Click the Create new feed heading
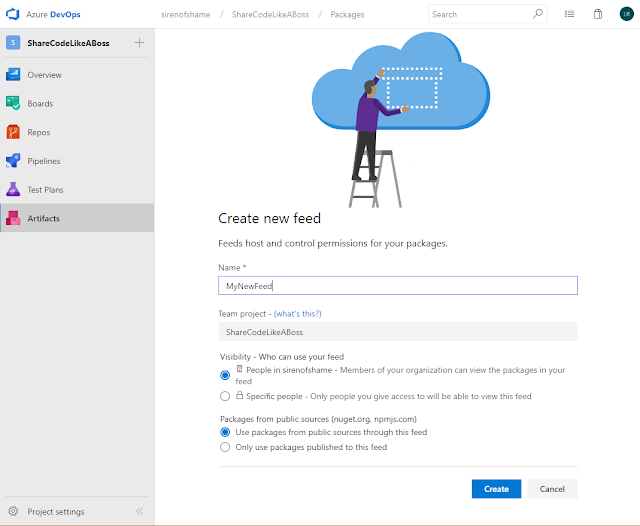The height and width of the screenshot is (526, 640). pos(269,218)
